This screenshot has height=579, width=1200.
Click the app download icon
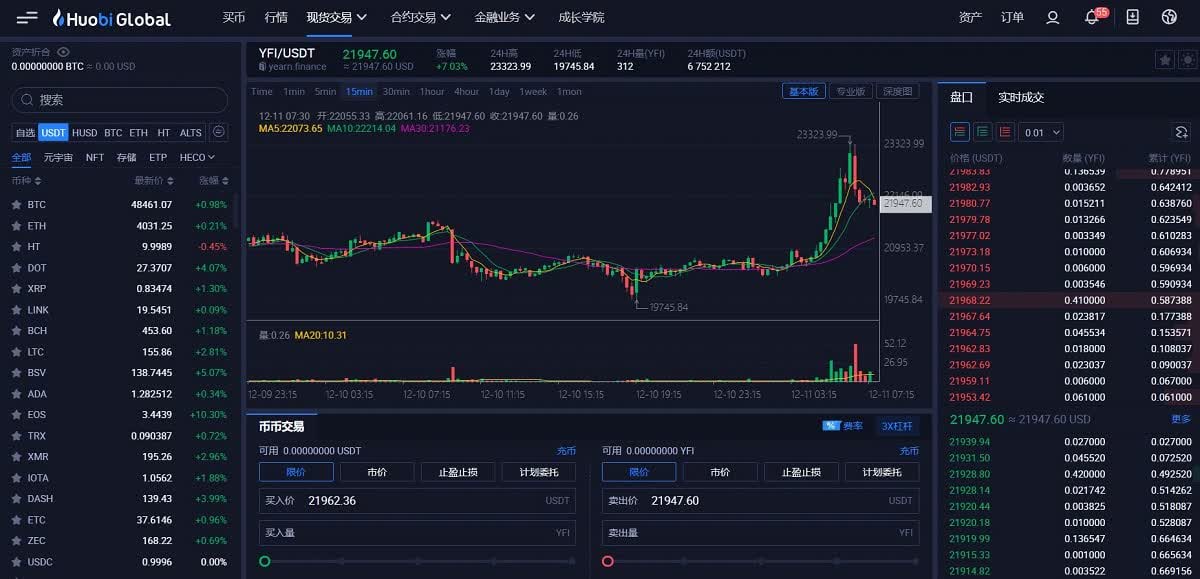(x=1132, y=18)
